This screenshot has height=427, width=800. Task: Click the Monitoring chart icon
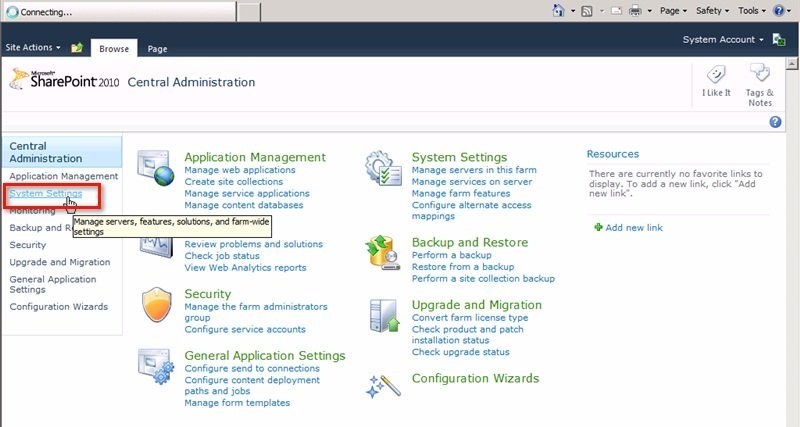(156, 248)
